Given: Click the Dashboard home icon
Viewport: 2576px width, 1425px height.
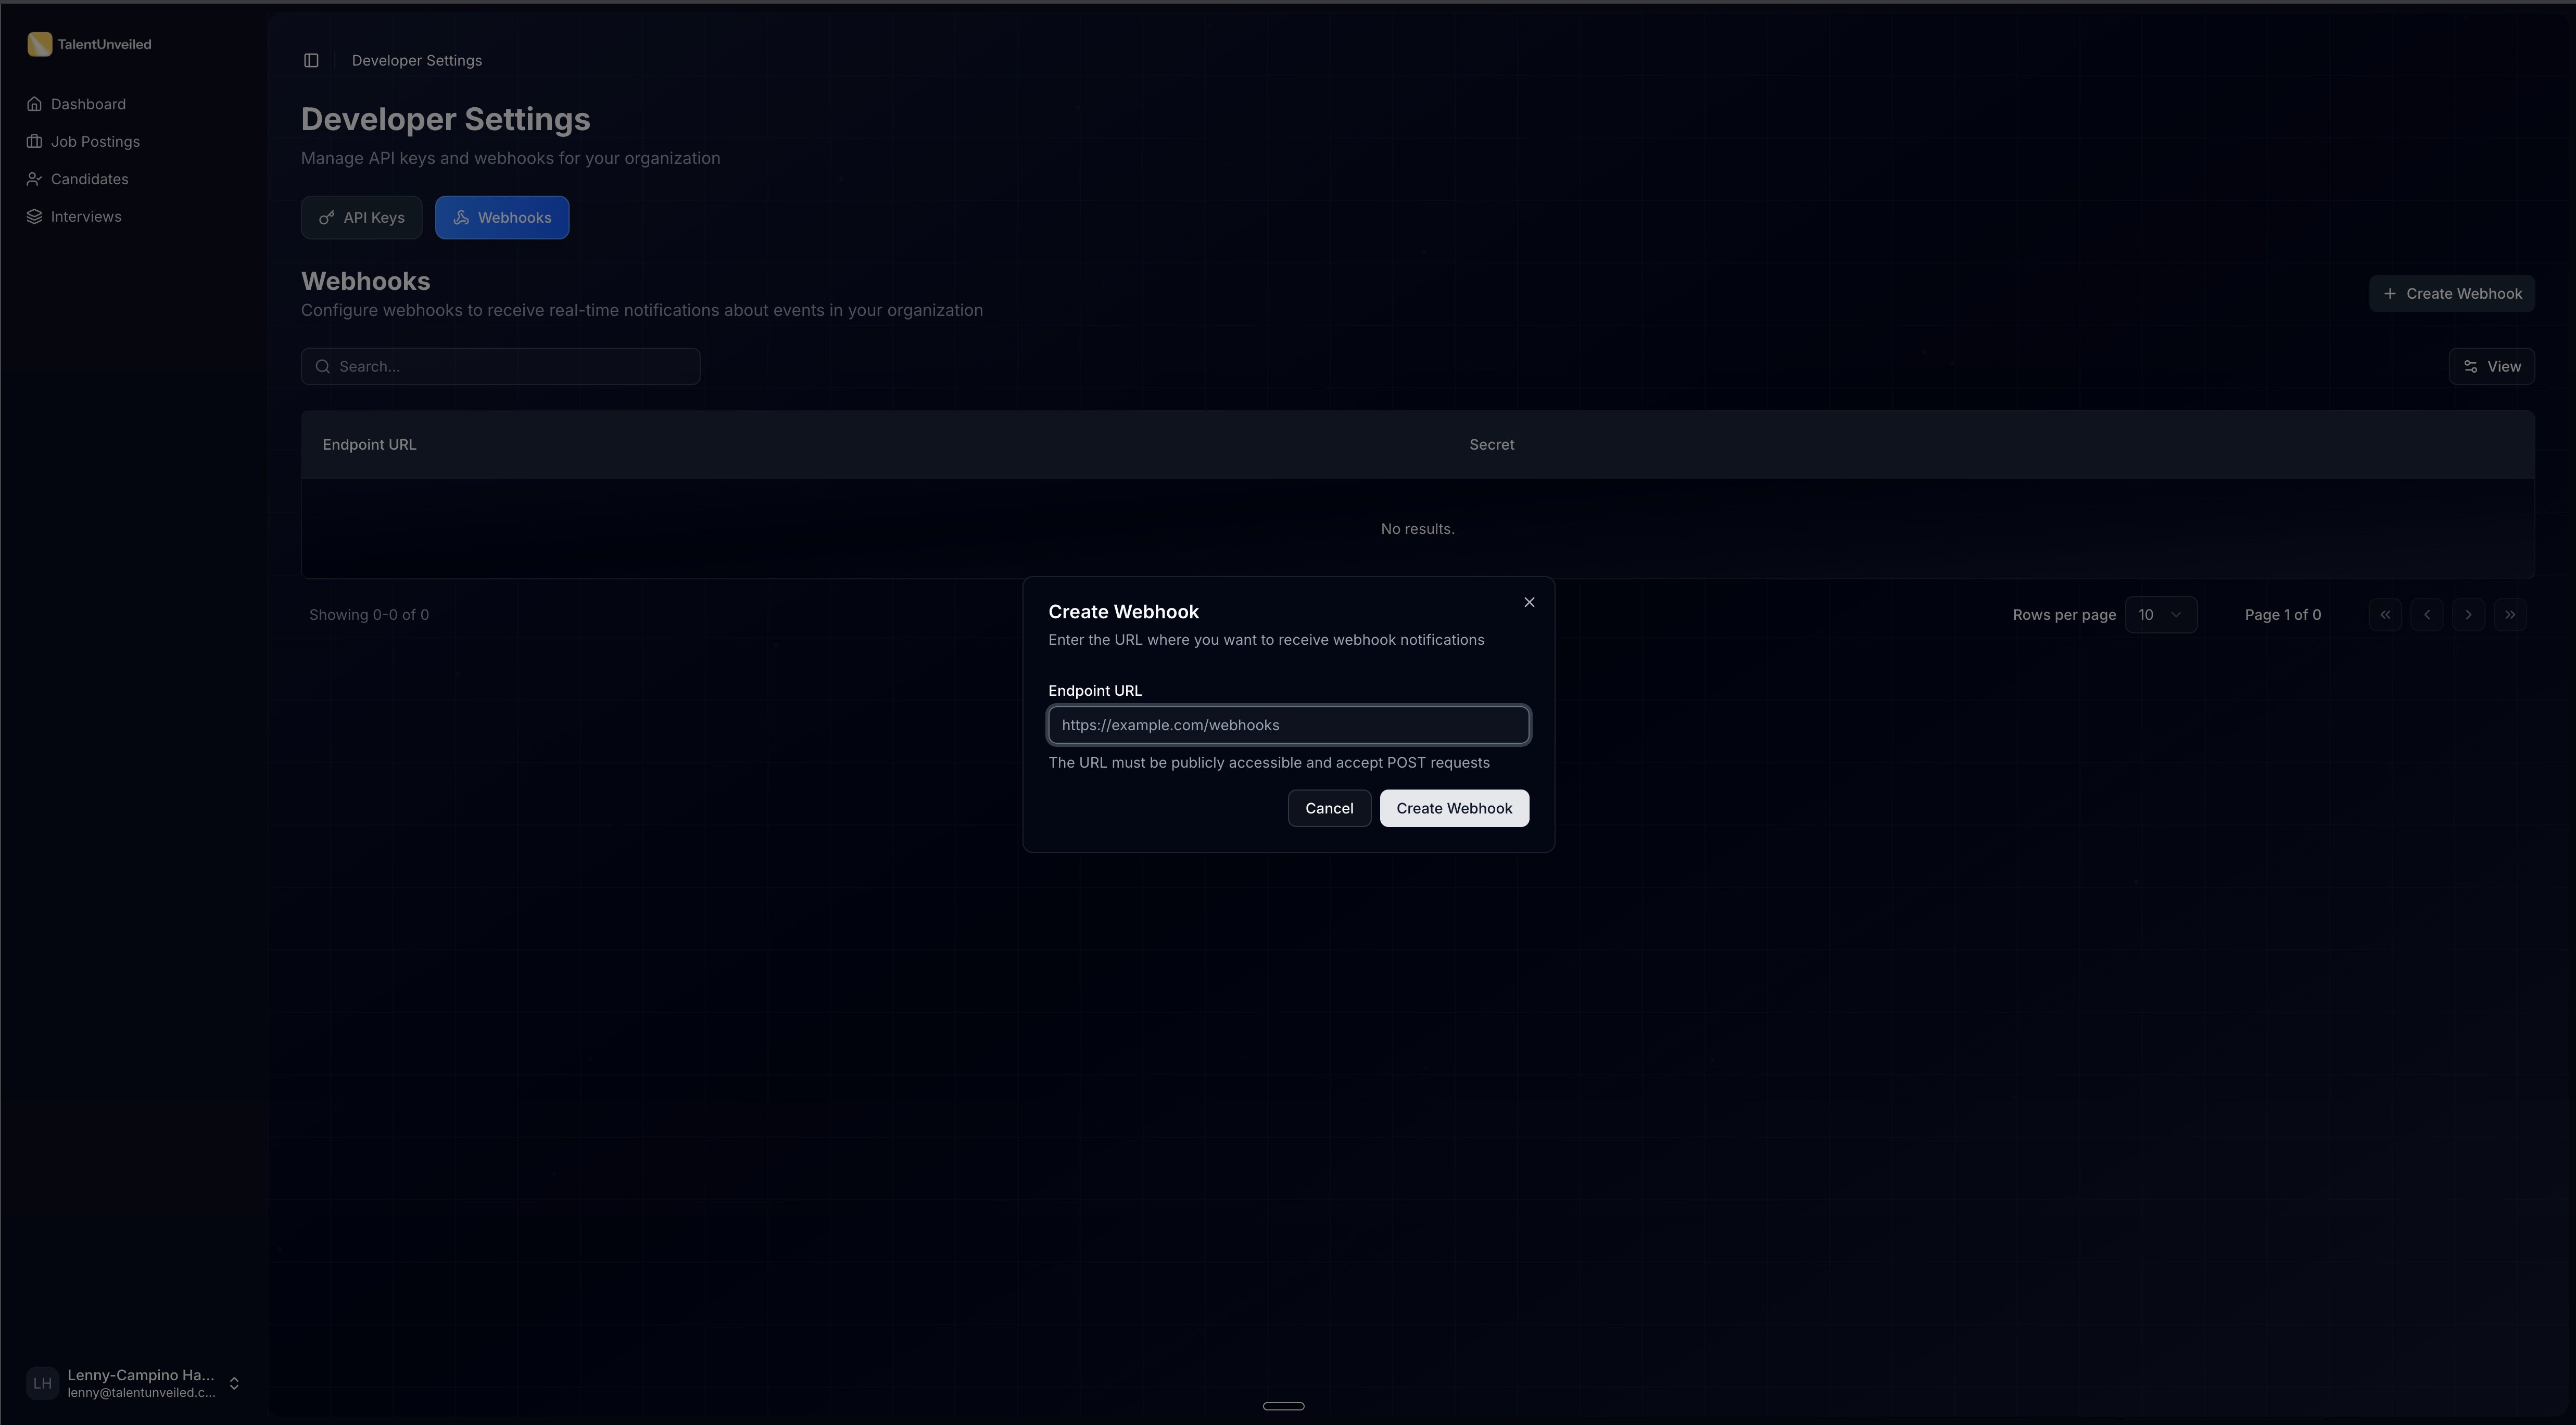Looking at the screenshot, I should click(x=35, y=104).
